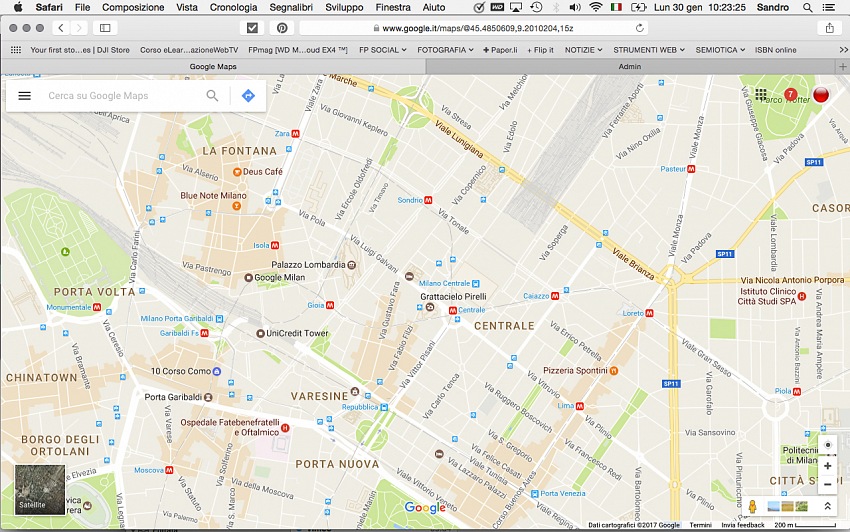
Task: Click the Invia feedback link
Action: click(x=743, y=525)
